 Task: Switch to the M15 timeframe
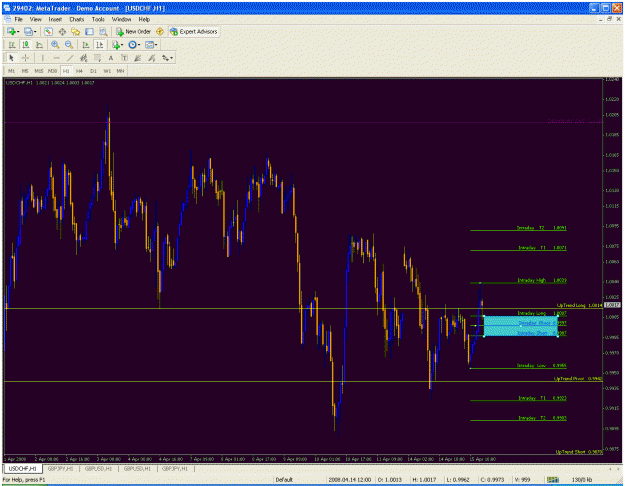[39, 71]
